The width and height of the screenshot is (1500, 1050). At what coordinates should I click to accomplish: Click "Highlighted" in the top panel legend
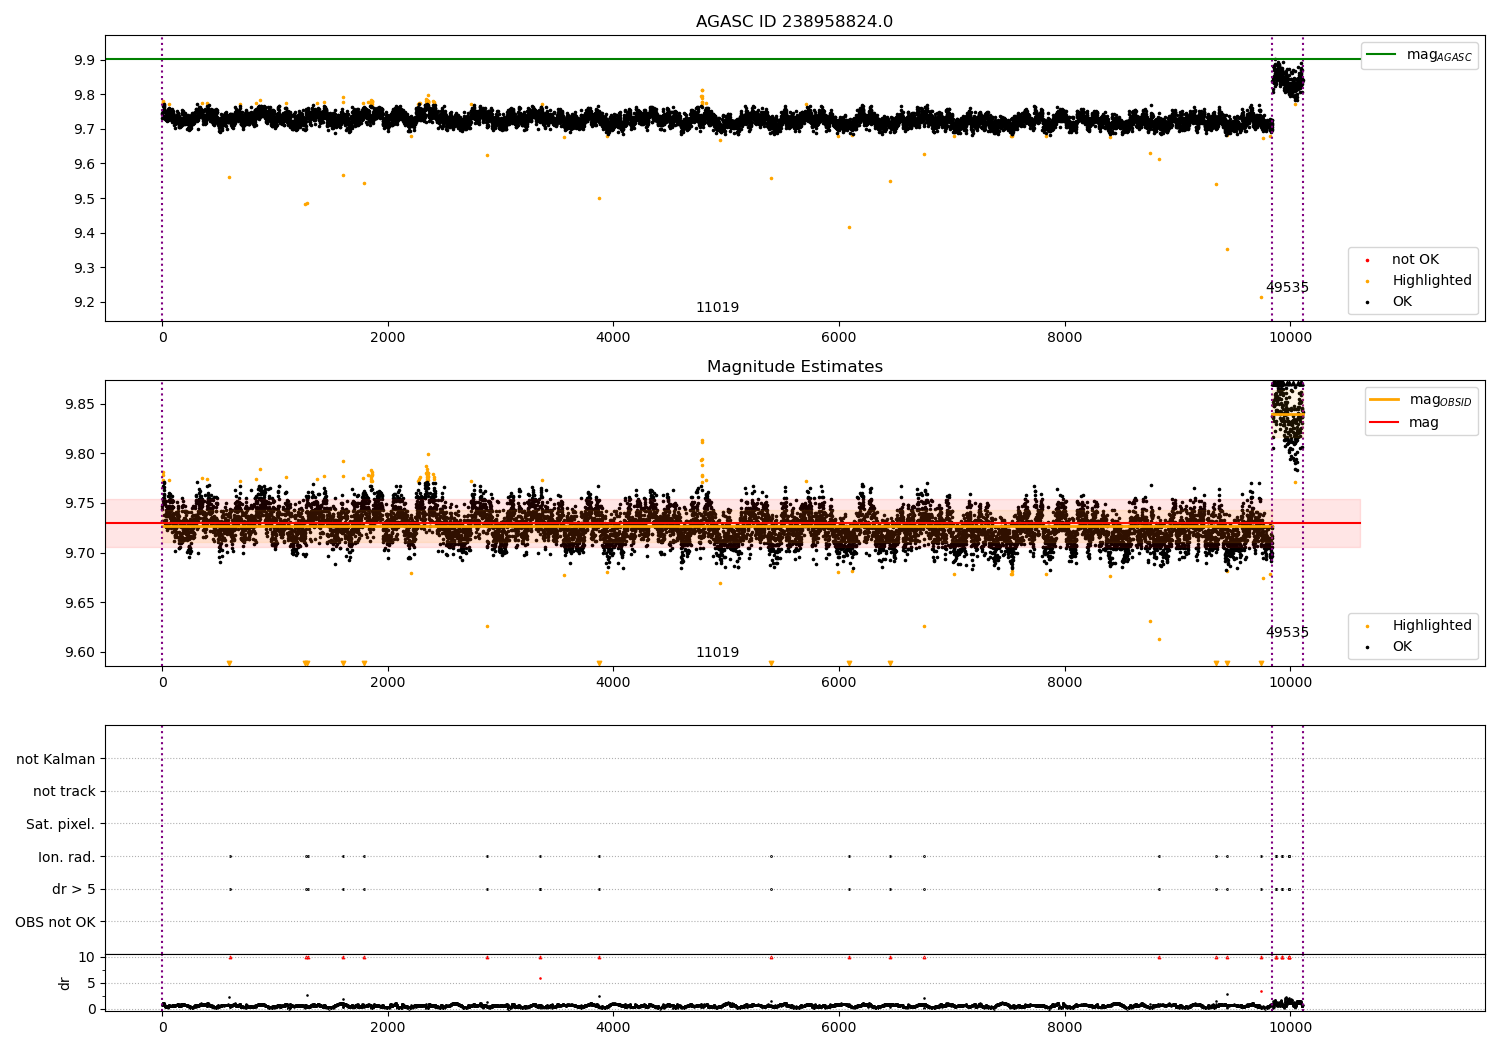[x=1432, y=281]
